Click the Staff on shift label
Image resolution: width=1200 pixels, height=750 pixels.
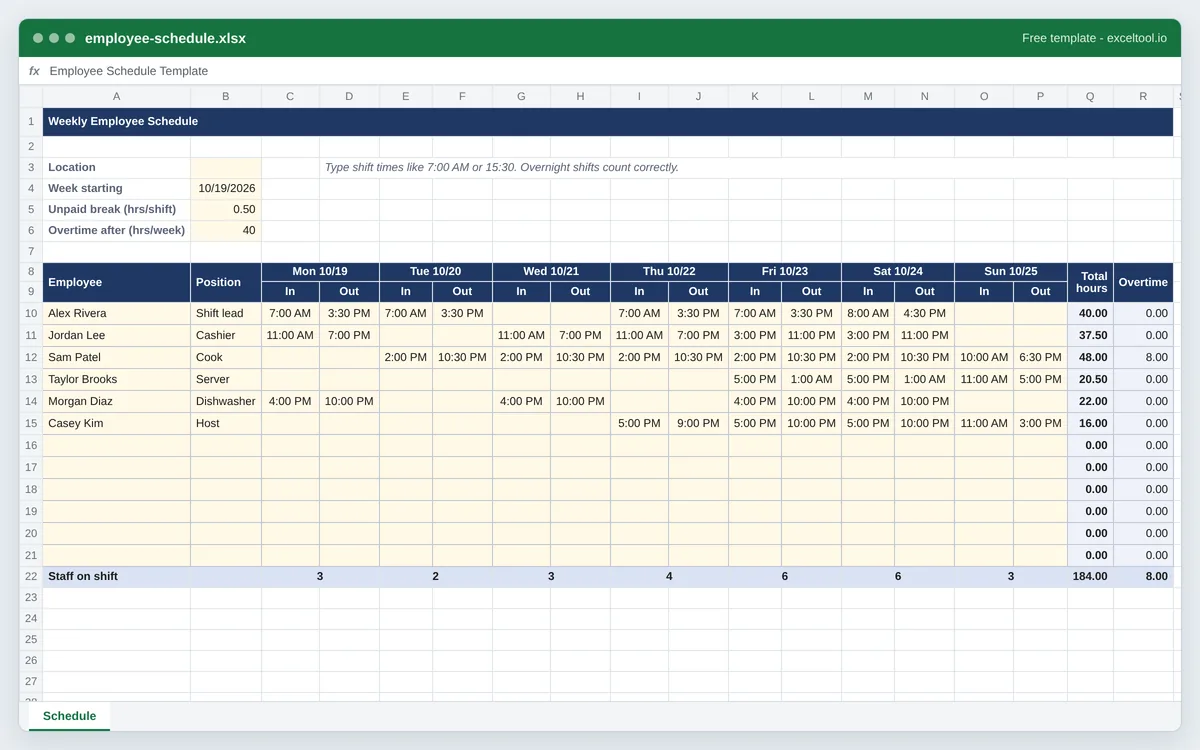pyautogui.click(x=83, y=576)
